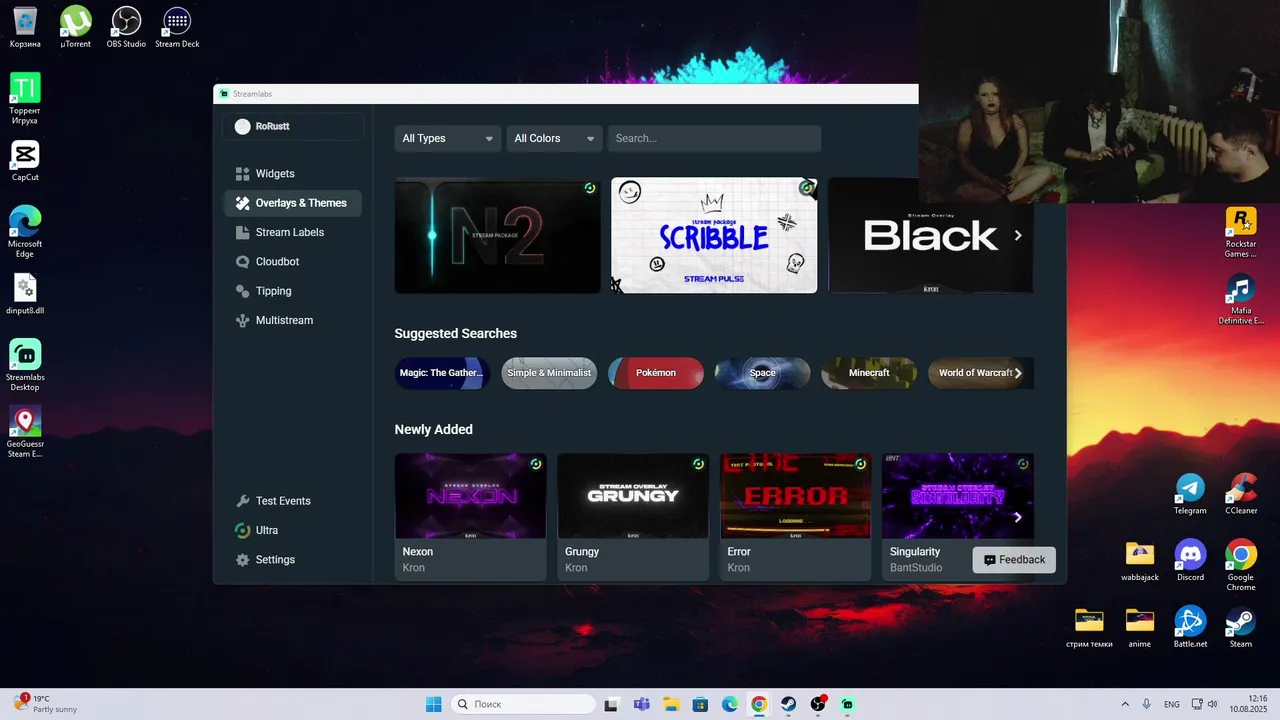The image size is (1280, 720).
Task: Click the Feedback button
Action: pyautogui.click(x=1014, y=560)
